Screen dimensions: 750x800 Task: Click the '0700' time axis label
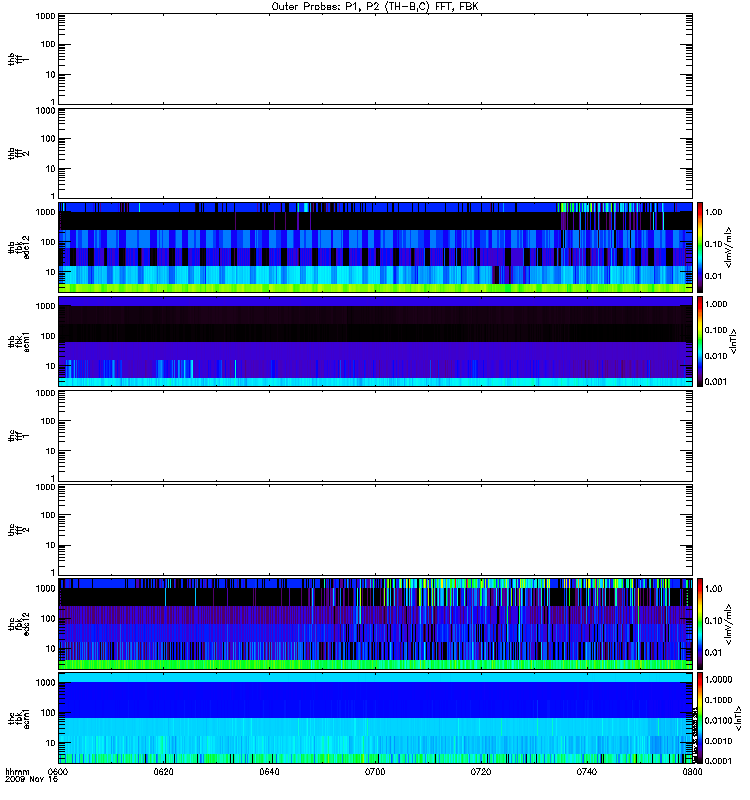tap(375, 772)
